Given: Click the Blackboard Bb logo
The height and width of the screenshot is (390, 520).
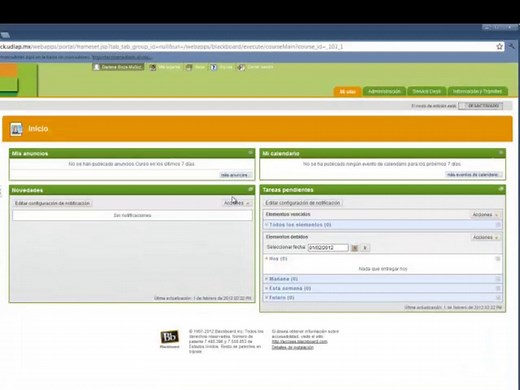Looking at the screenshot, I should 169,339.
